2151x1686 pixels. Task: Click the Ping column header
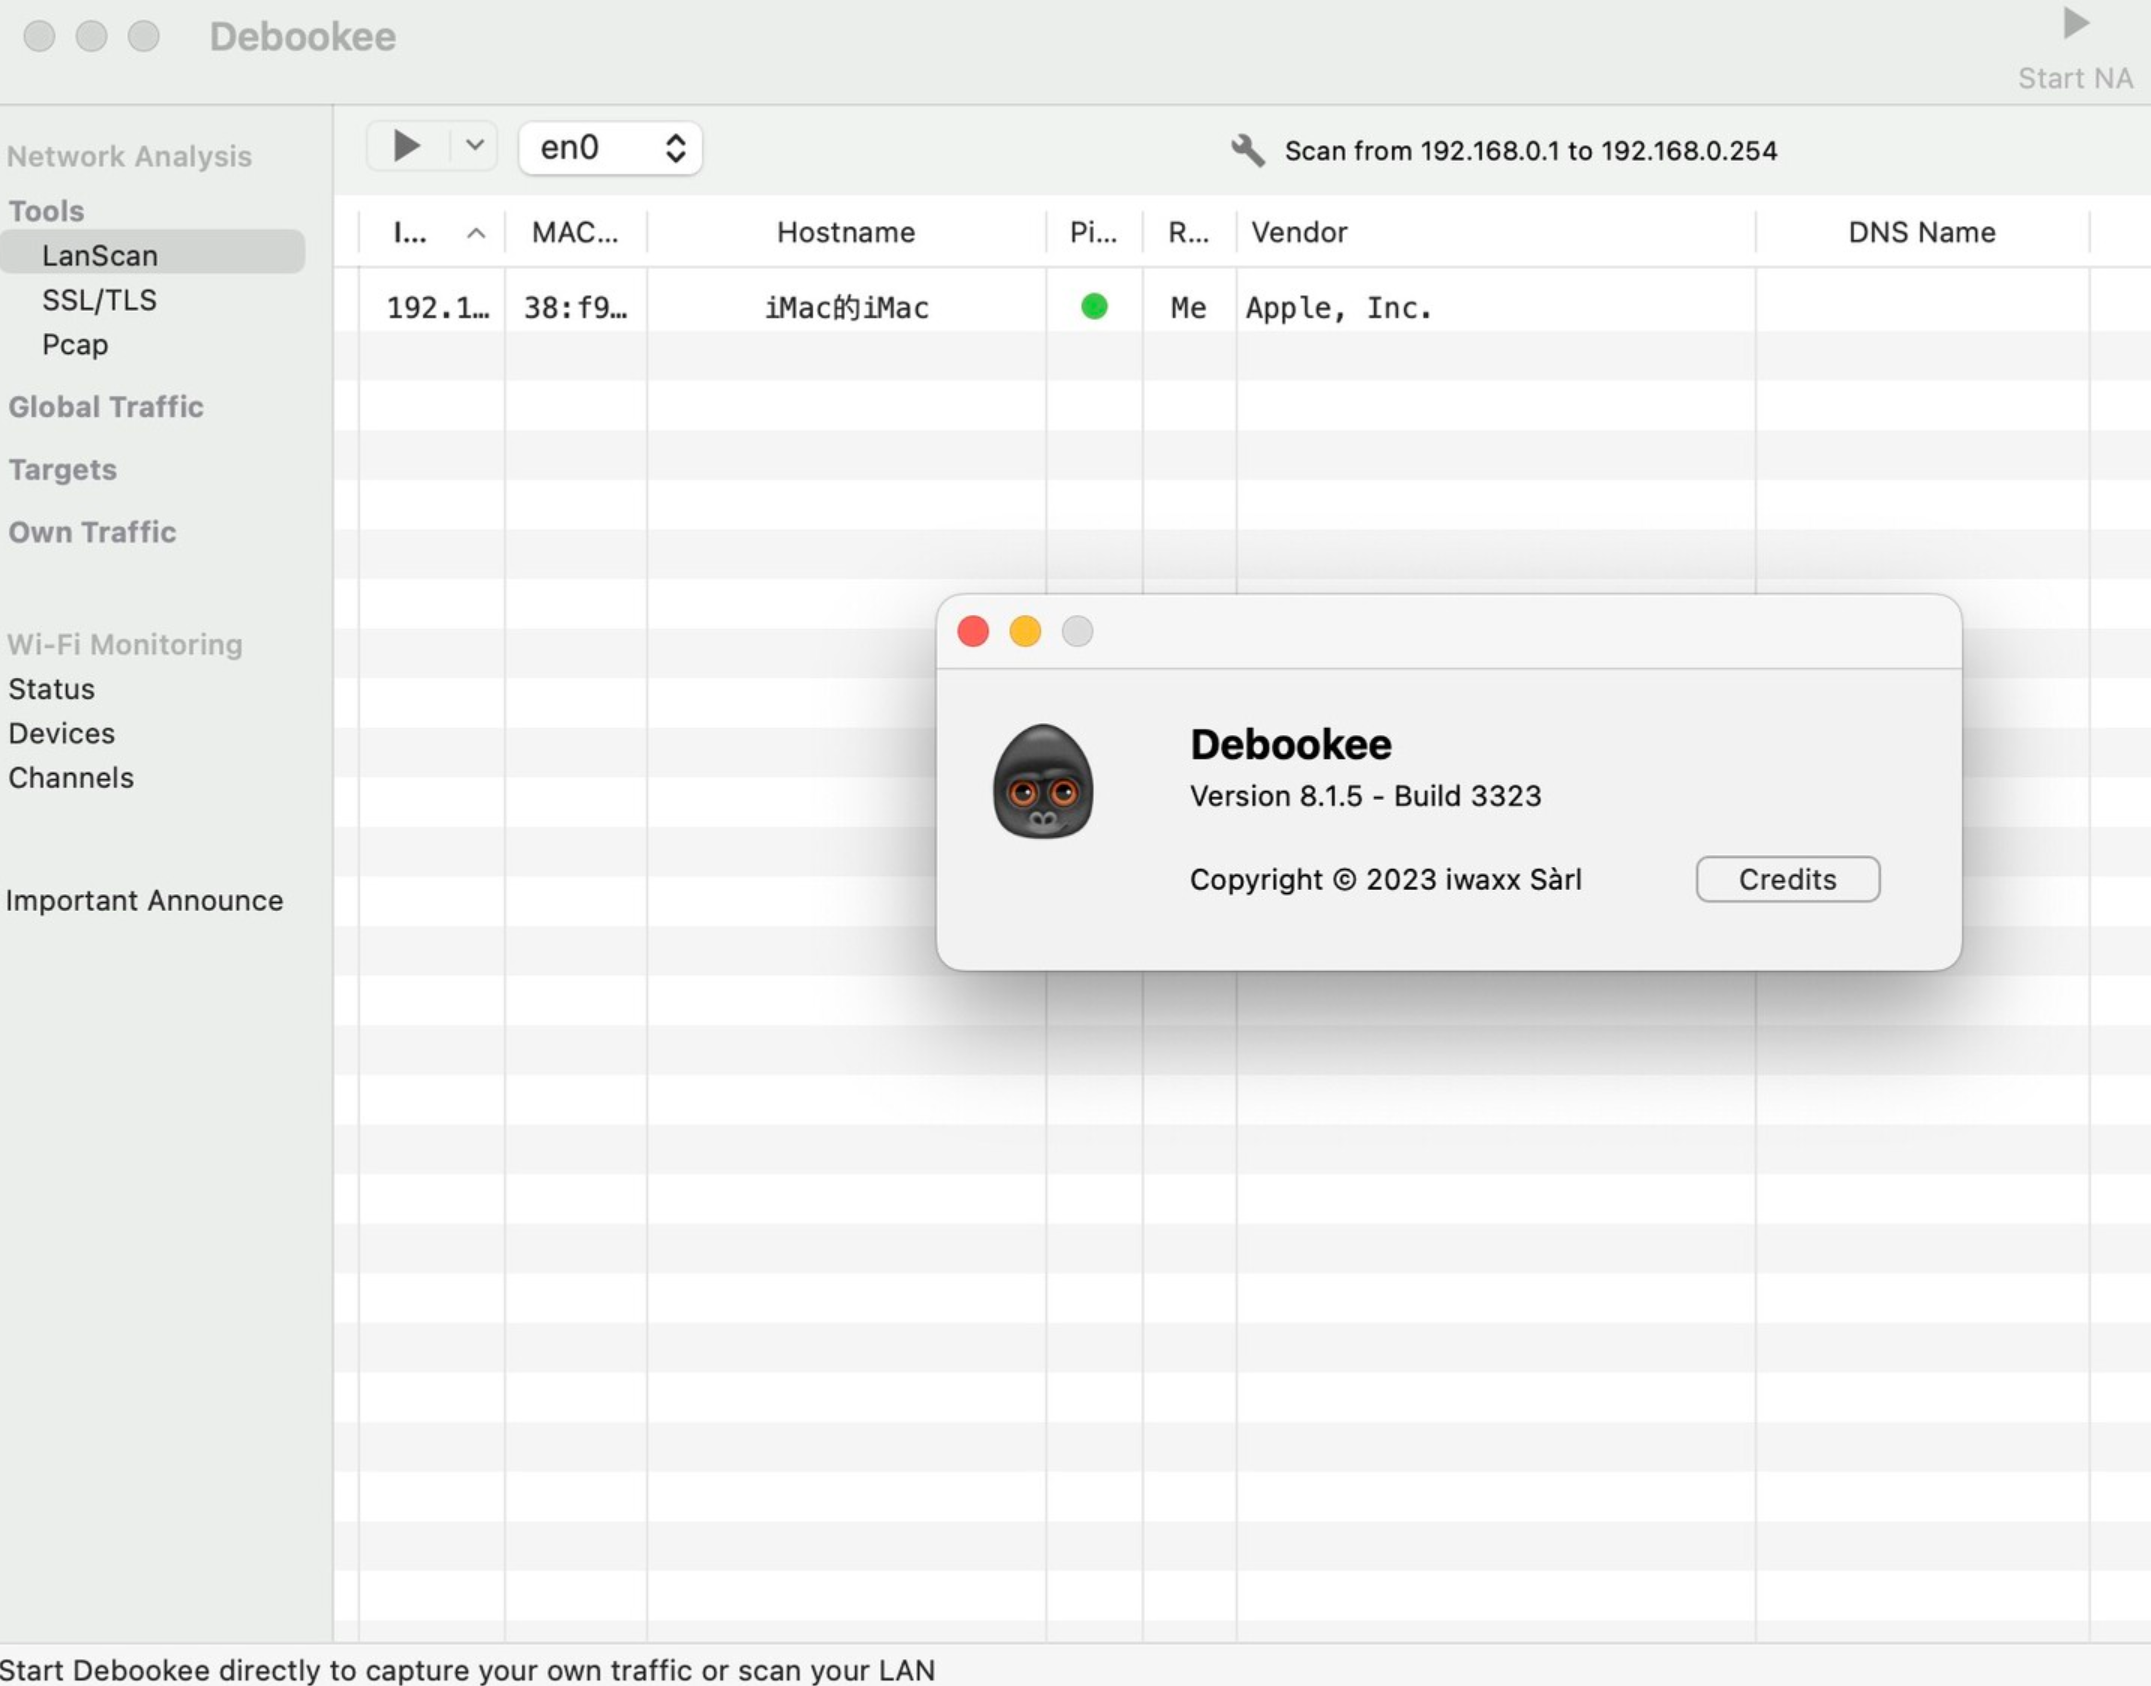click(x=1093, y=232)
